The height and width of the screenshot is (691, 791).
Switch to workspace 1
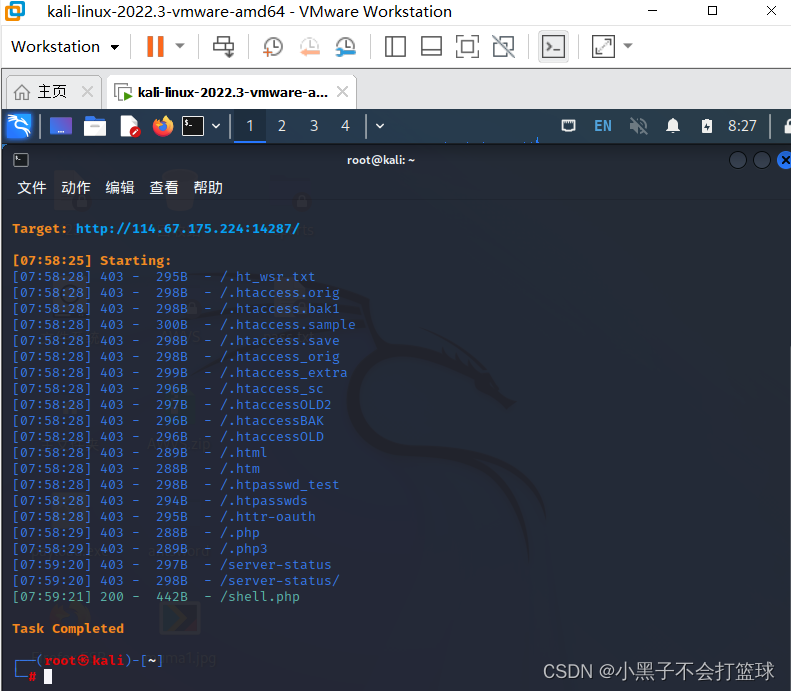(x=250, y=126)
